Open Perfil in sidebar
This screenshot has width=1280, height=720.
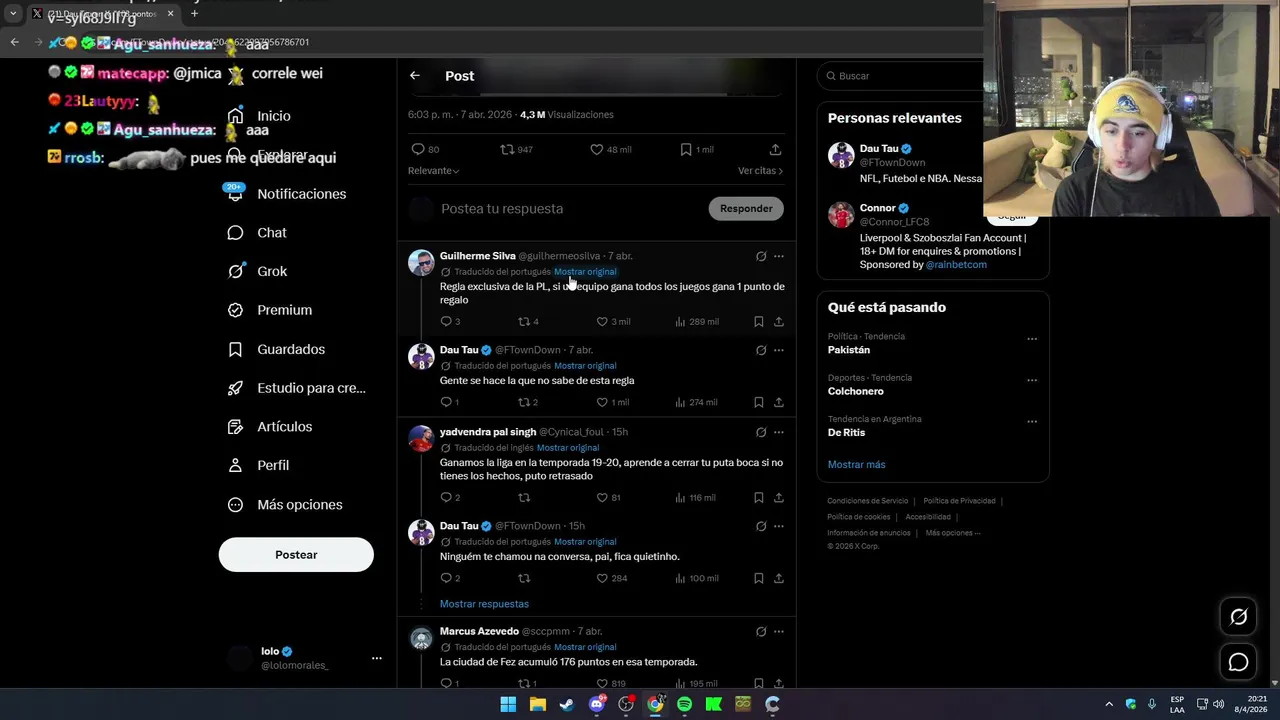(258, 466)
